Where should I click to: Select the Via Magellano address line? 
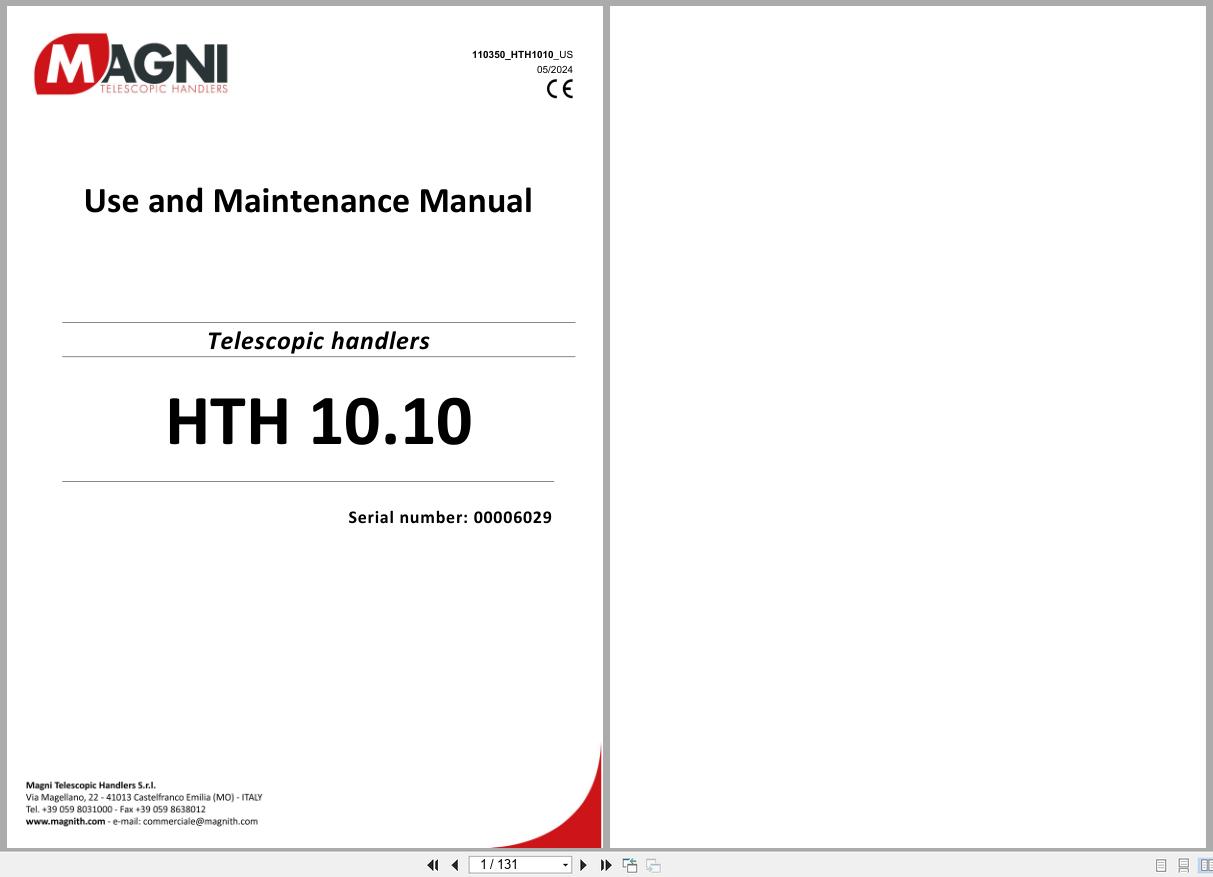click(144, 797)
